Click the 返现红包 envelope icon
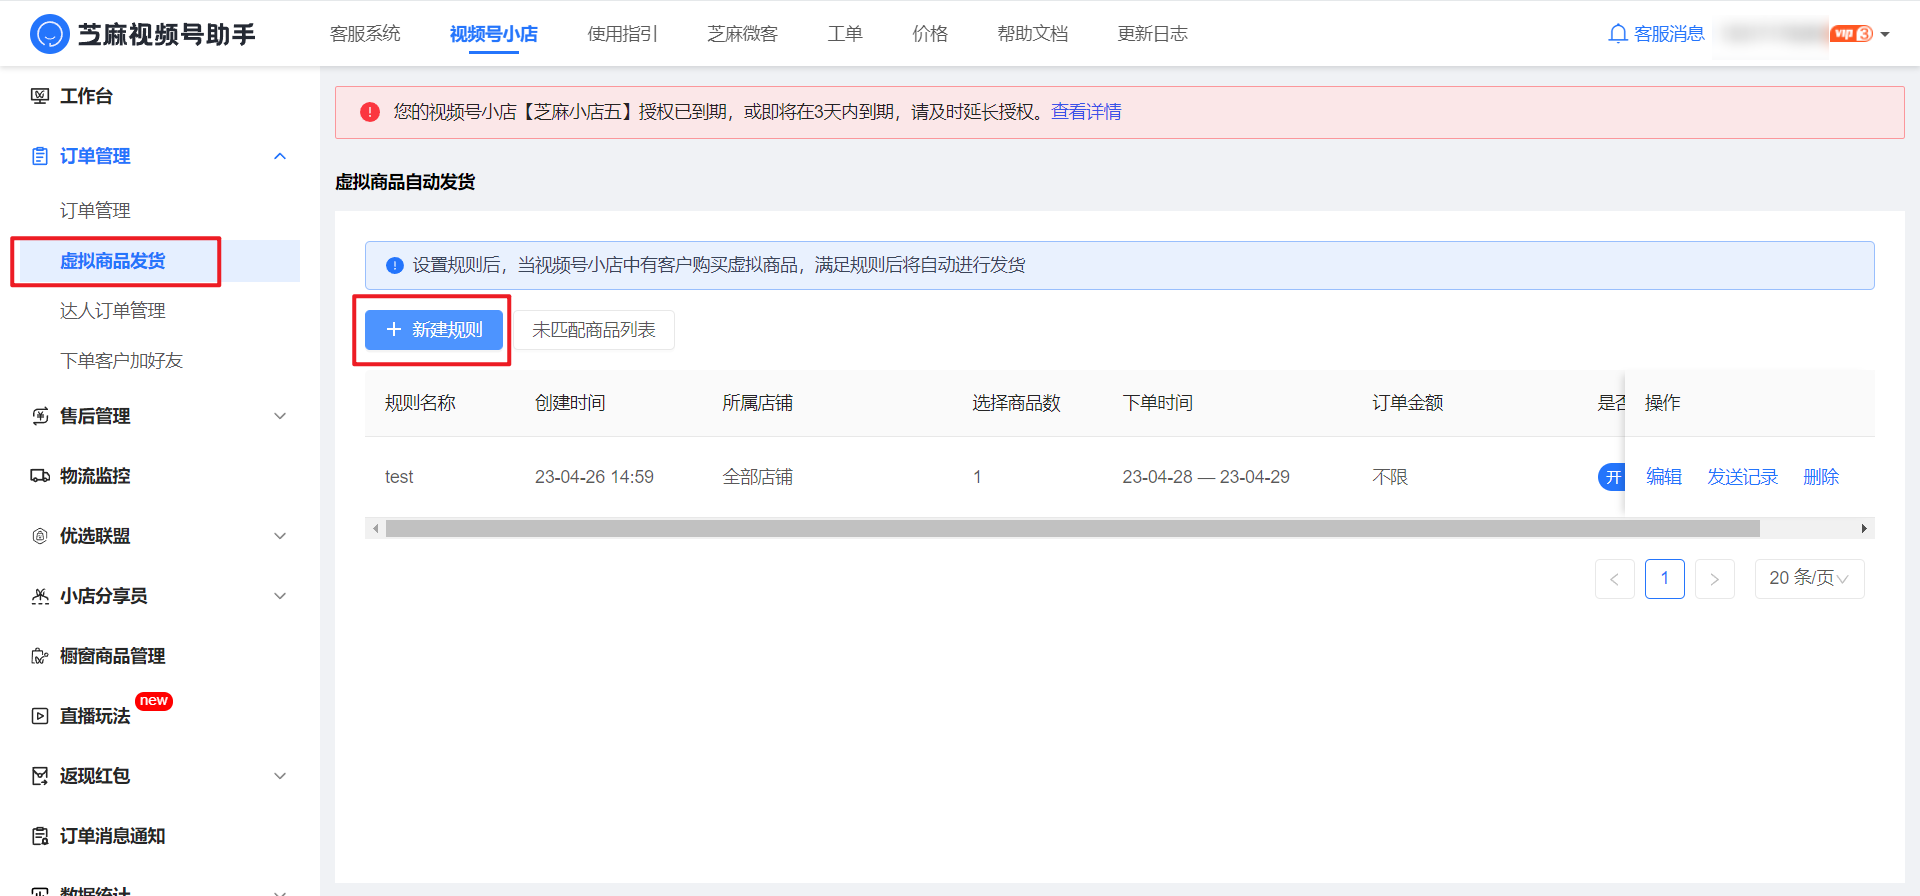 (x=40, y=776)
